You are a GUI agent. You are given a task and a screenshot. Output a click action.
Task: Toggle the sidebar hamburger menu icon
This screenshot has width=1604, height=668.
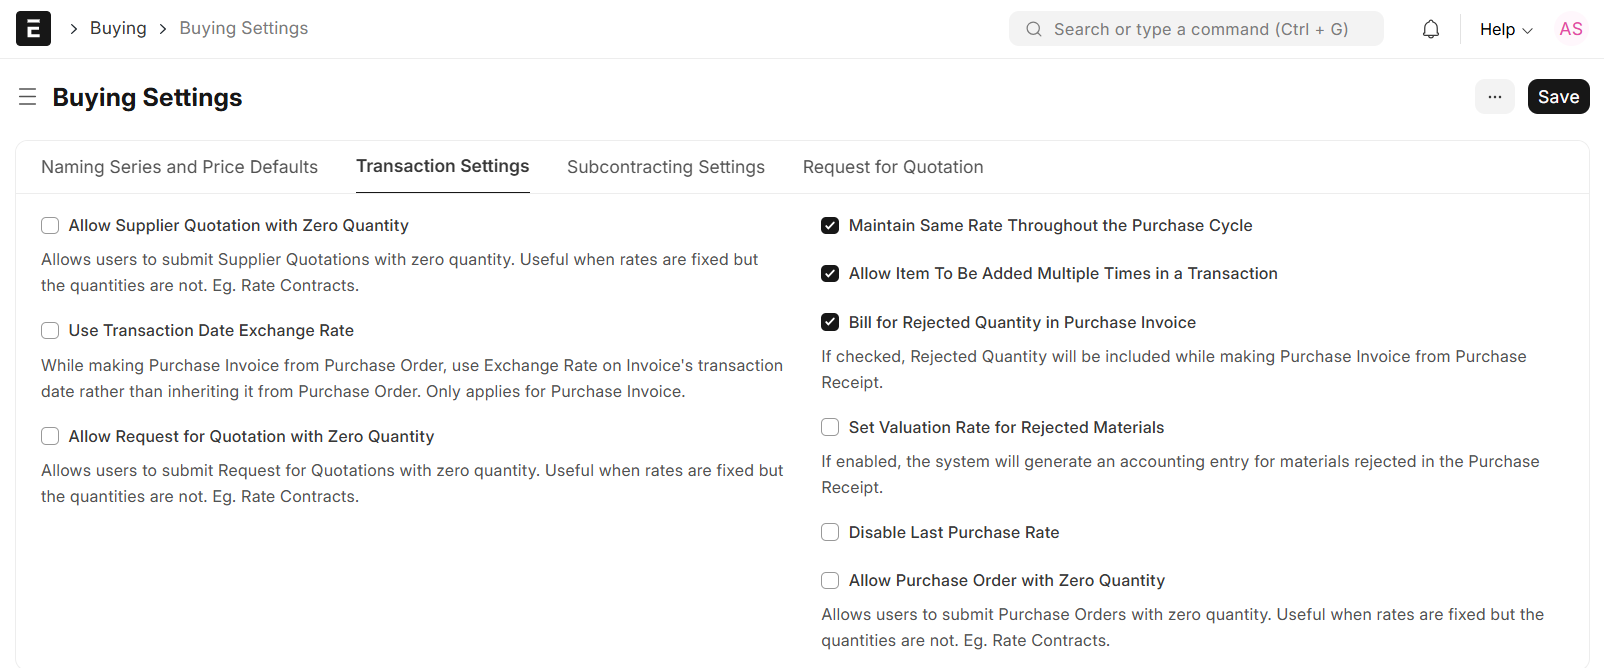28,97
